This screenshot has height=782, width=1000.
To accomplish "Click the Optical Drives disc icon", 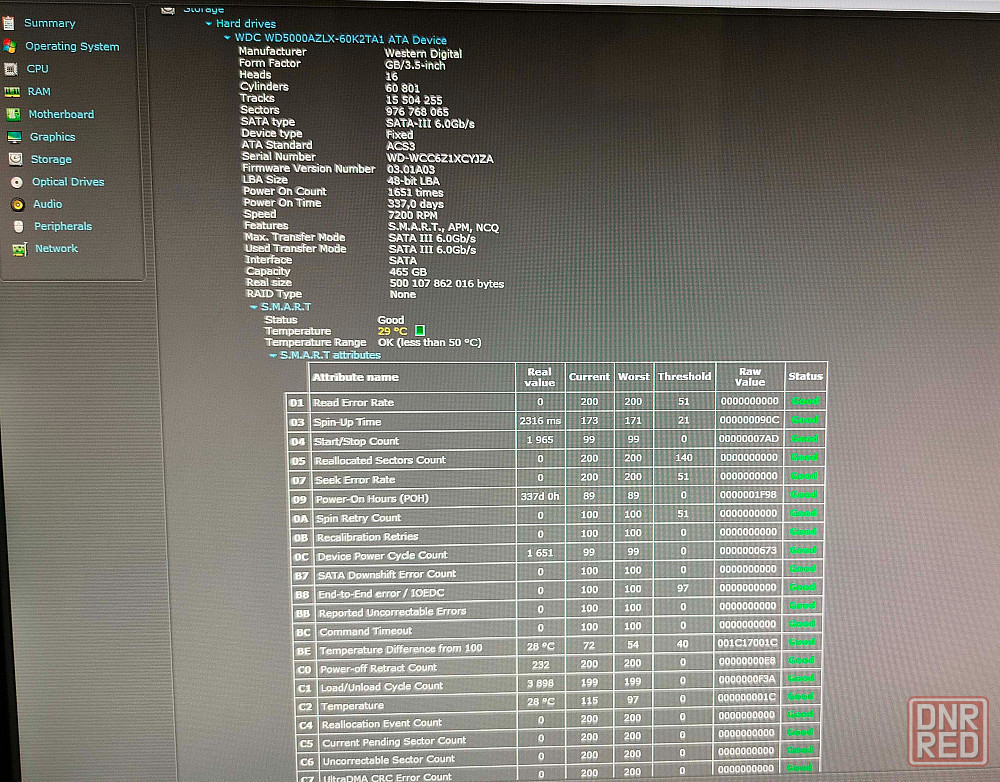I will click(16, 182).
